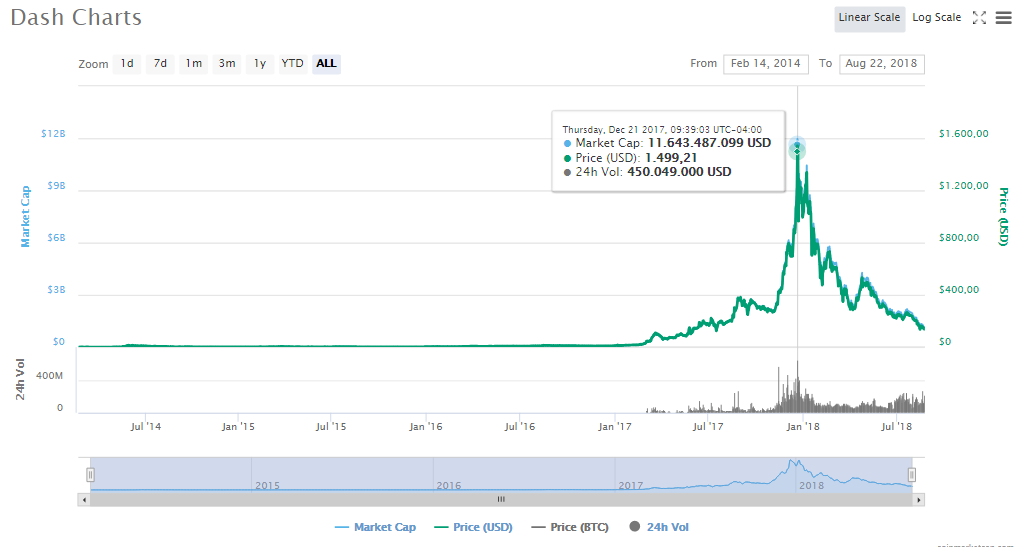The width and height of the screenshot is (1025, 547).
Task: Click the $1.600,00 price axis label
Action: click(x=964, y=133)
